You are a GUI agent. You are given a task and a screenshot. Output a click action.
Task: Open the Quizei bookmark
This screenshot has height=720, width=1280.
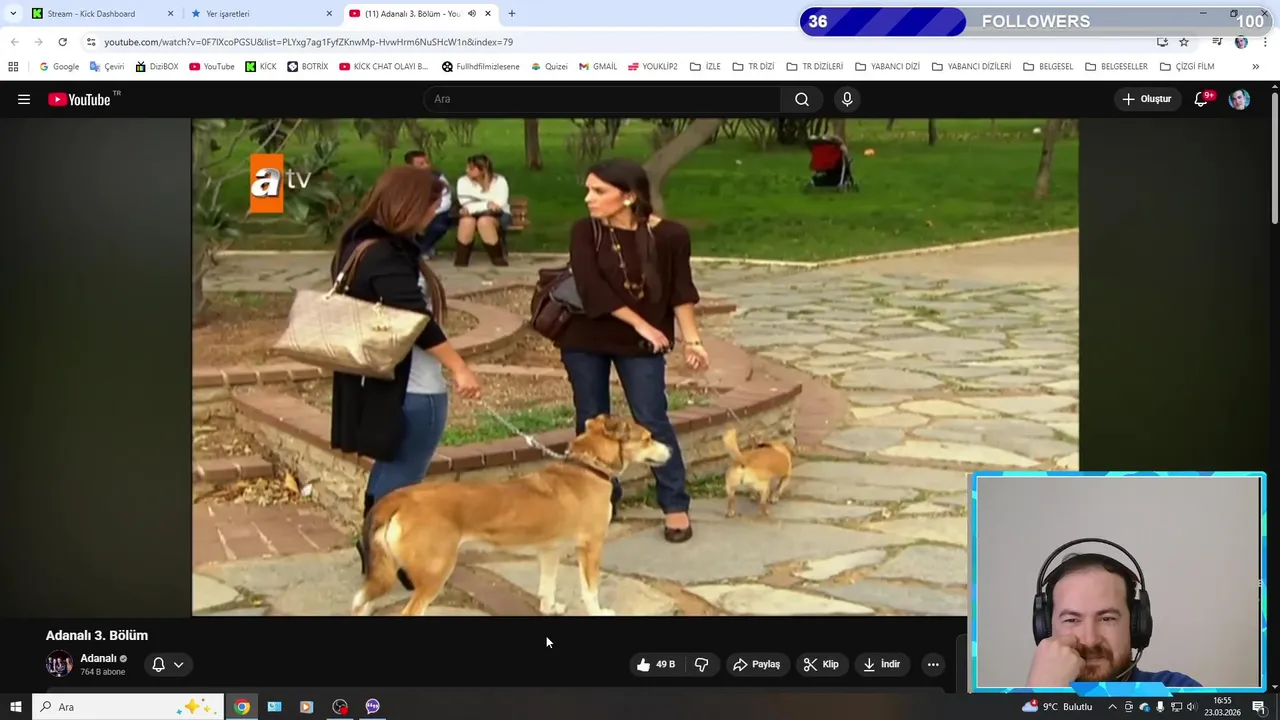549,67
